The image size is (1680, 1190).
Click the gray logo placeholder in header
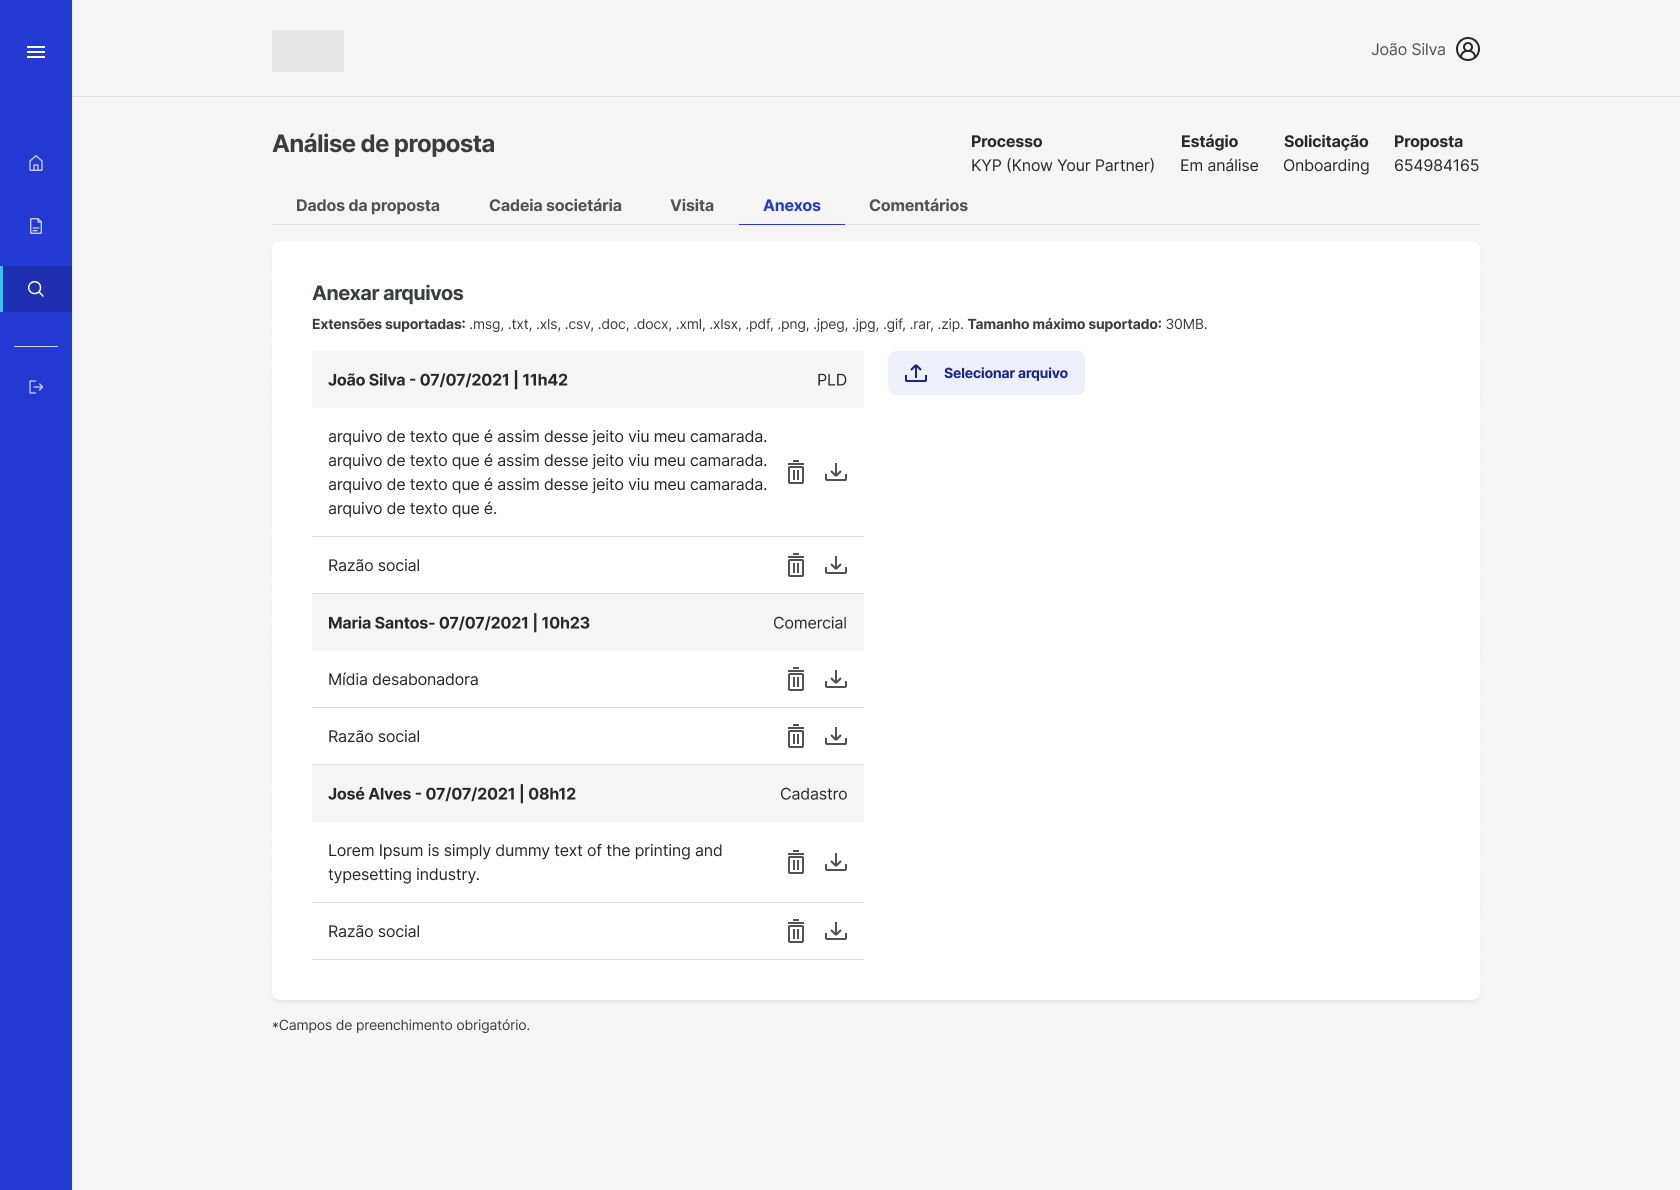[x=308, y=51]
